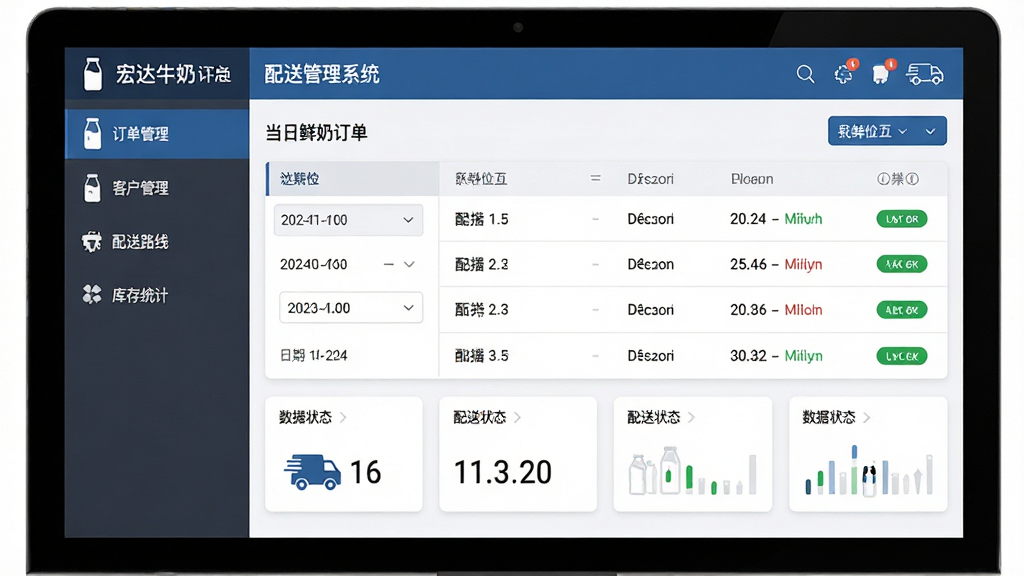
Task: Open the 配送路线 menu item
Action: coord(157,242)
